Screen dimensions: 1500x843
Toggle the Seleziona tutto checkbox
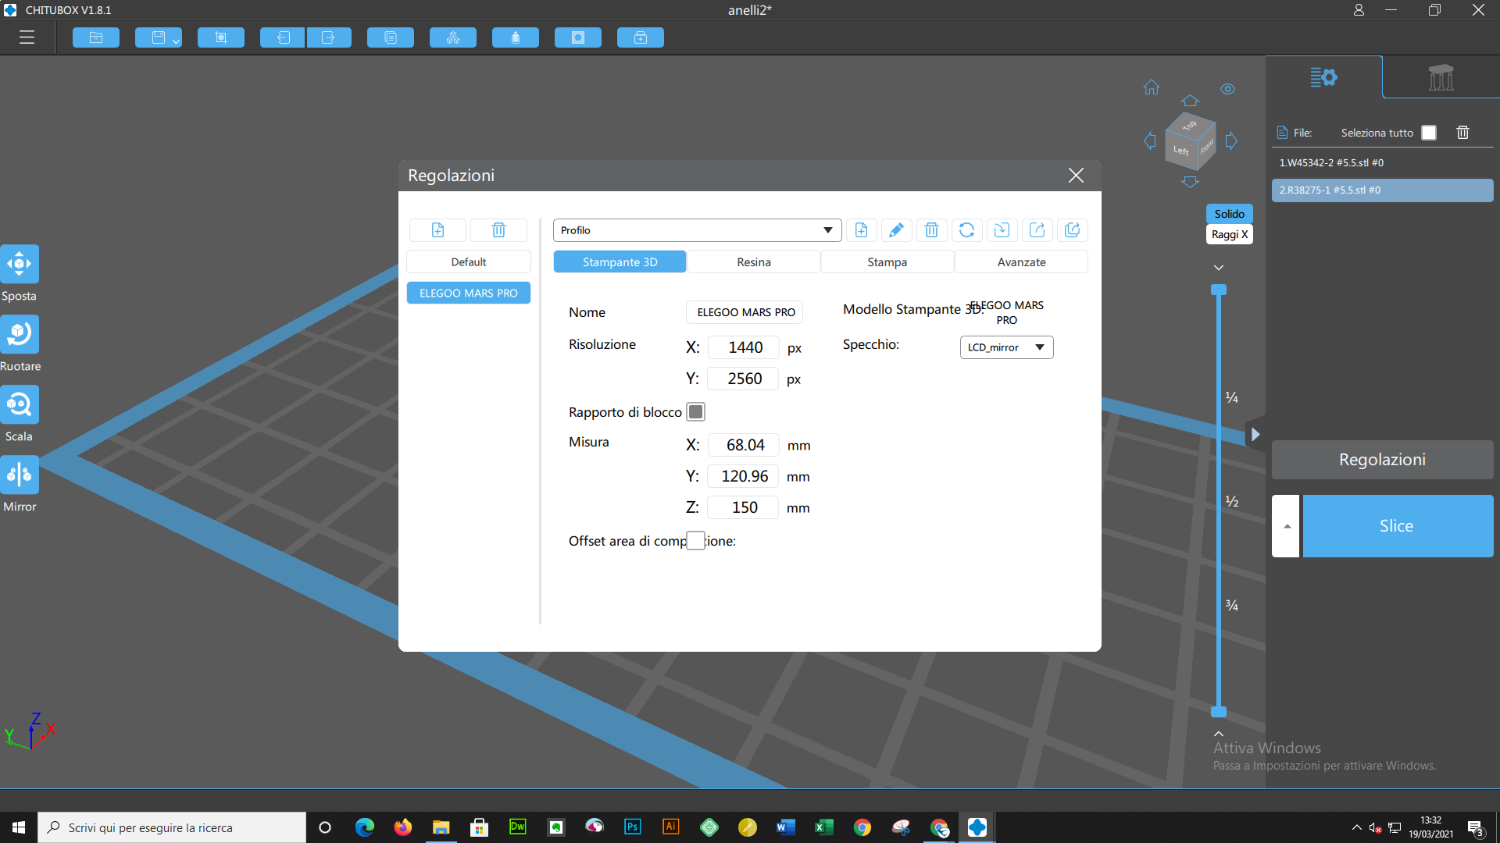tap(1429, 133)
